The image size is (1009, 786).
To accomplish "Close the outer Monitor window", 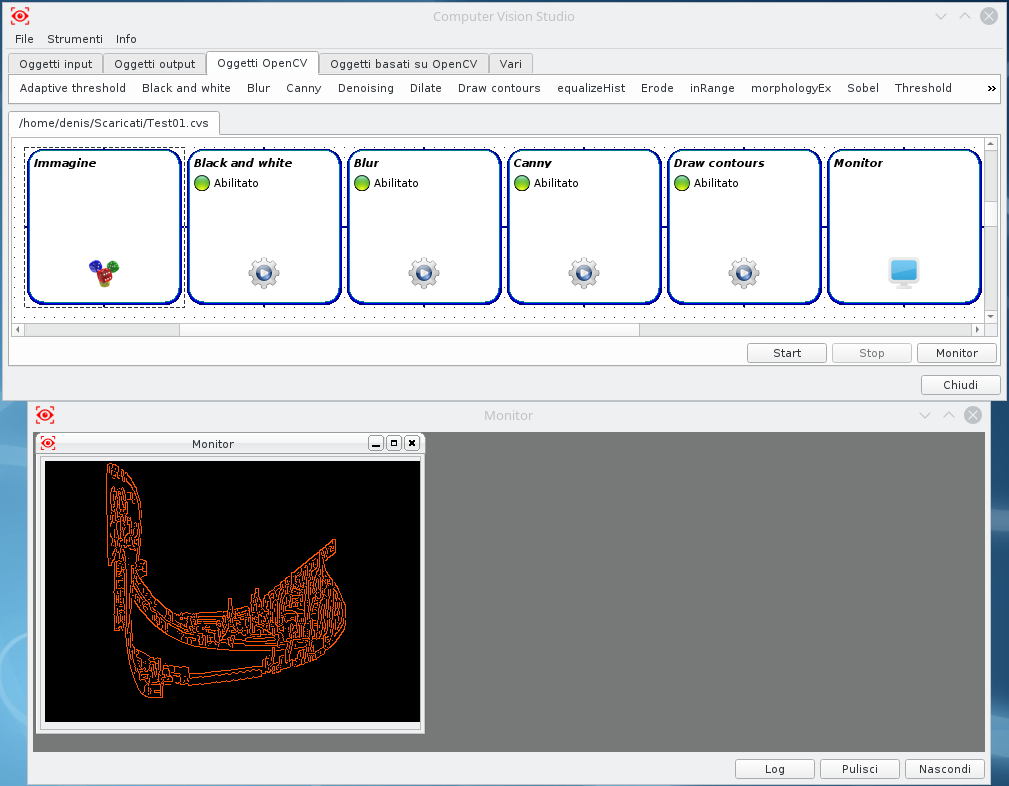I will coord(973,415).
